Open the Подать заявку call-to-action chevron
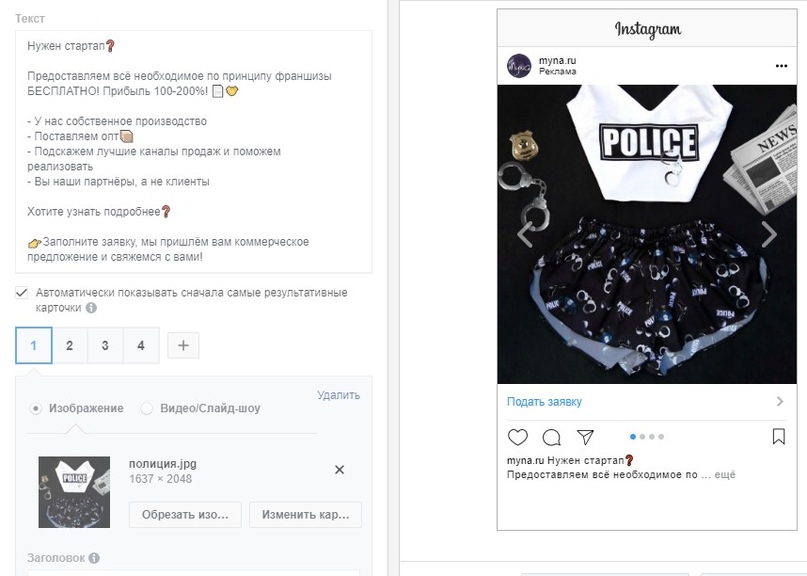The height and width of the screenshot is (576, 807). 780,402
